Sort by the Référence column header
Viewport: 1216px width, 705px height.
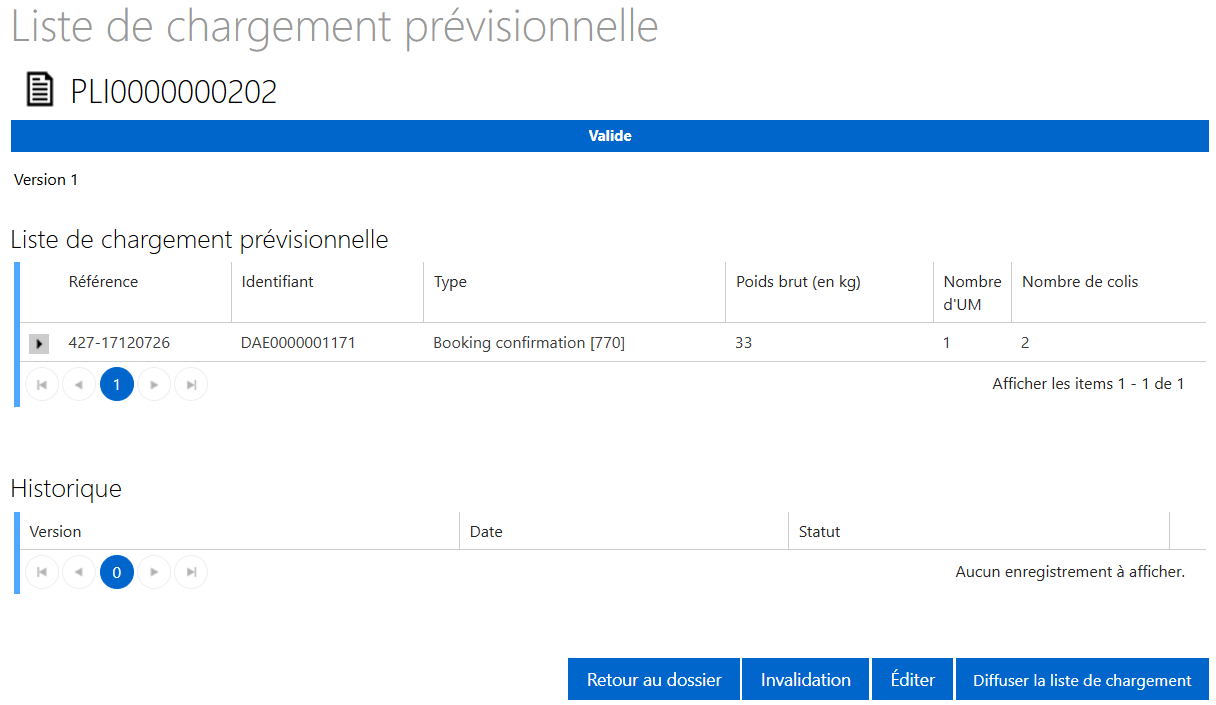coord(103,282)
